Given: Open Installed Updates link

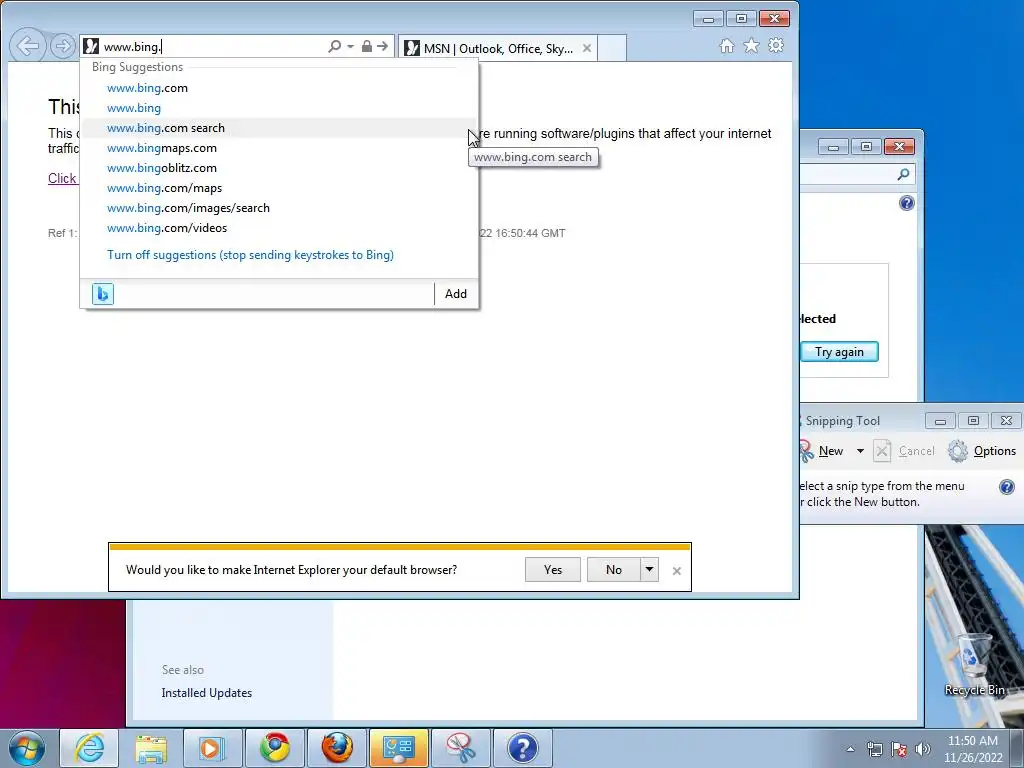Looking at the screenshot, I should [x=206, y=693].
